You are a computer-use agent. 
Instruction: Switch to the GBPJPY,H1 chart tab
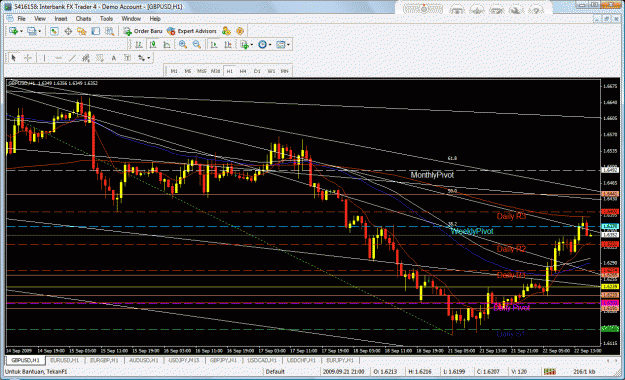(223, 360)
